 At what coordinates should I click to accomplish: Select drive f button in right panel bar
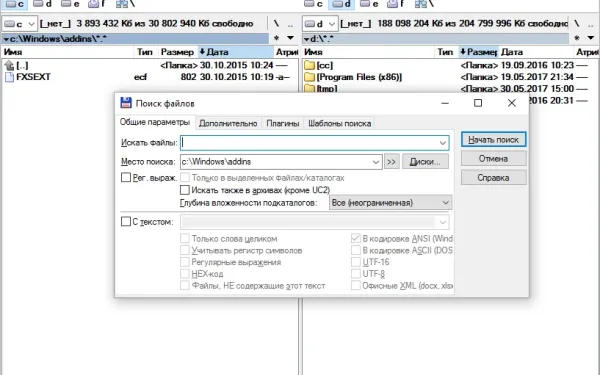[x=396, y=4]
